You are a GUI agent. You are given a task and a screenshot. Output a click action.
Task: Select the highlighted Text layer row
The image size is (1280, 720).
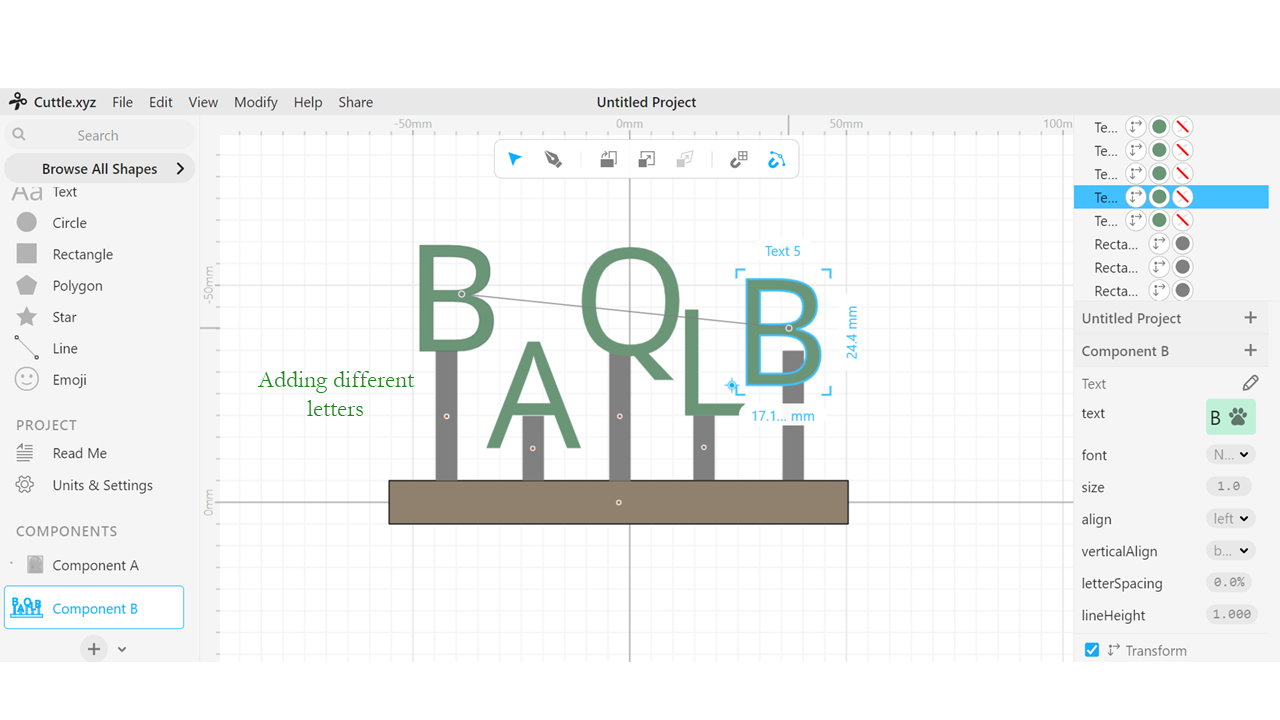(1171, 197)
